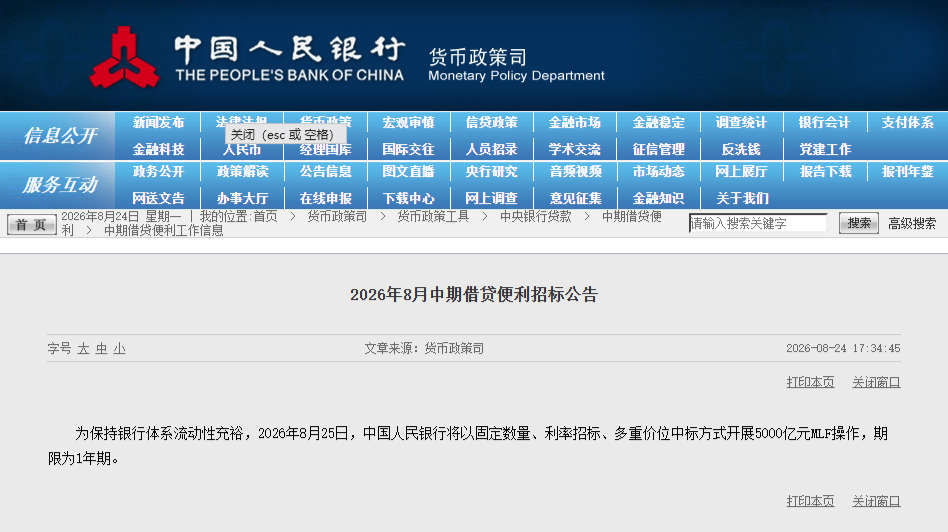Set font size to 小
Screen dimensions: 948x532
(120, 348)
